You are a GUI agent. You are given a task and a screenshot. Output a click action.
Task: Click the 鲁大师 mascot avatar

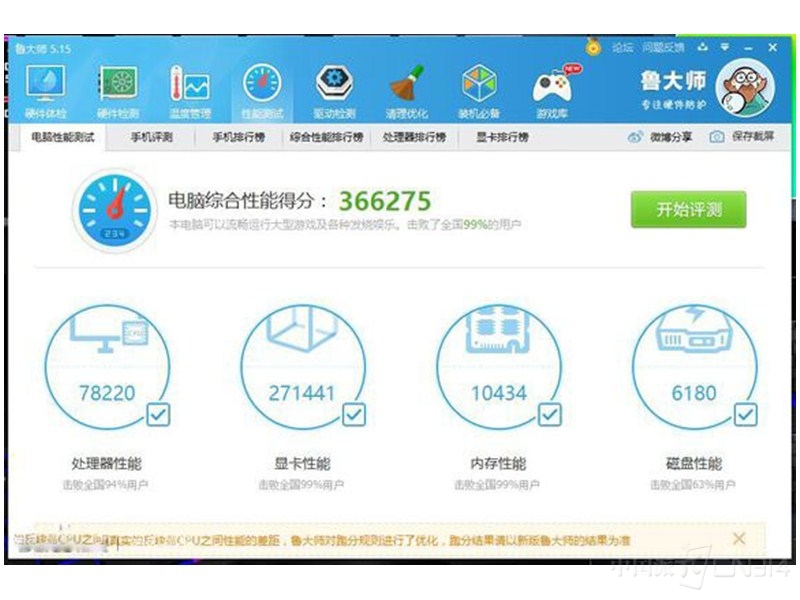click(x=745, y=88)
